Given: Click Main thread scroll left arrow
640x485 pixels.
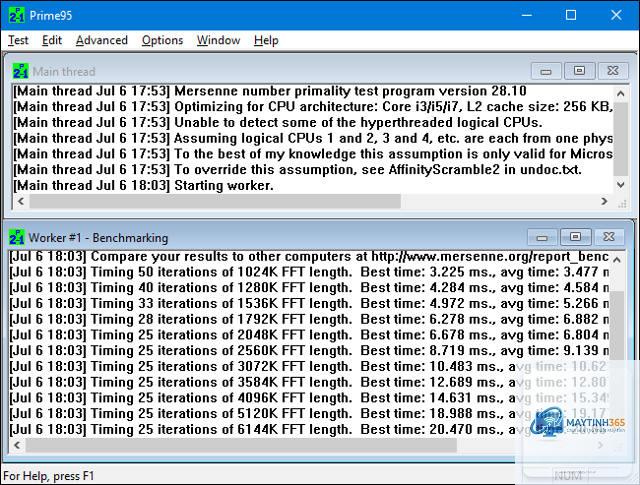Looking at the screenshot, I should [21, 201].
